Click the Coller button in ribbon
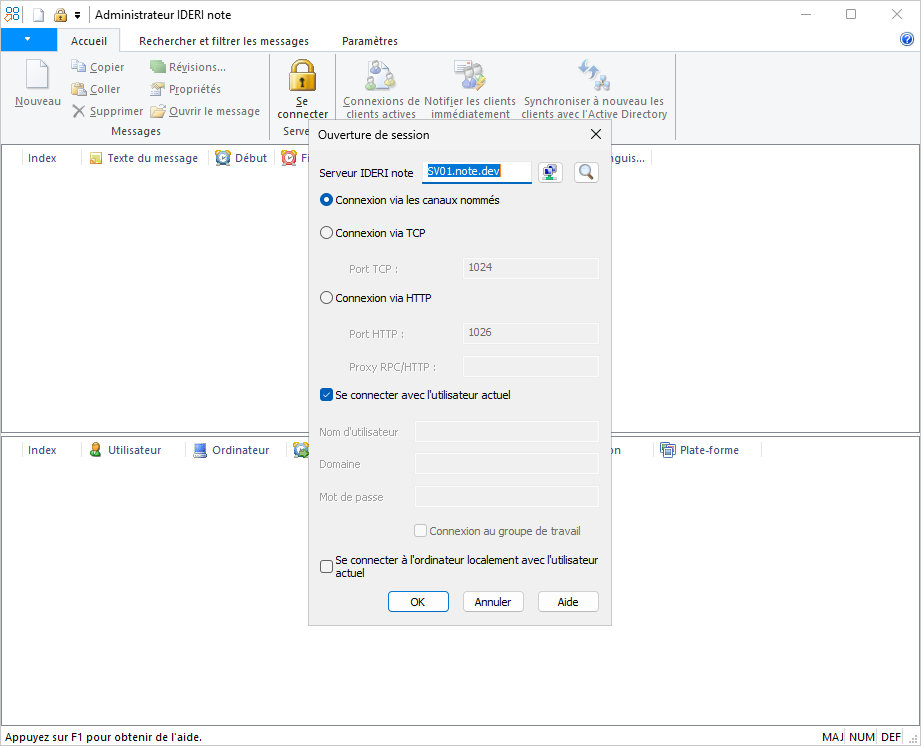 (x=96, y=89)
